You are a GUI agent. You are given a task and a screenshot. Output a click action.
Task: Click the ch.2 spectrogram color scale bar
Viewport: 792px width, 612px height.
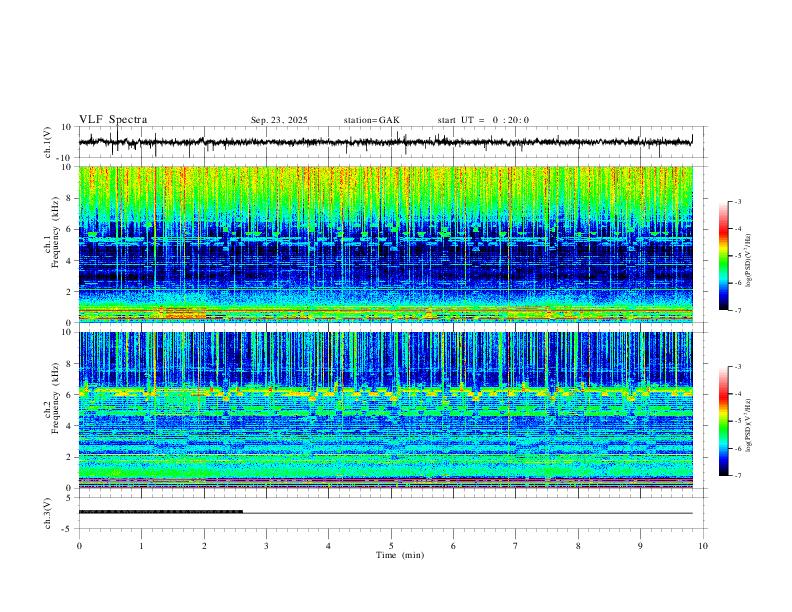(x=723, y=421)
